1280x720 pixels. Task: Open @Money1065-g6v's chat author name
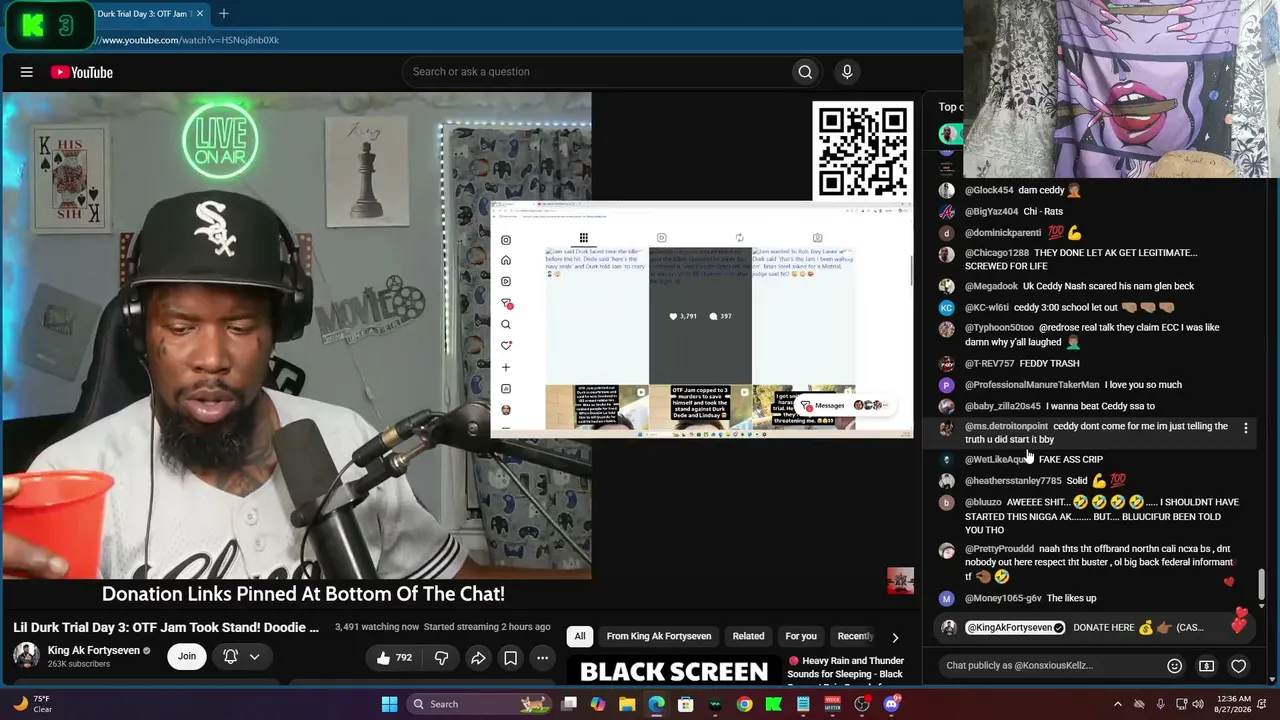[1003, 598]
